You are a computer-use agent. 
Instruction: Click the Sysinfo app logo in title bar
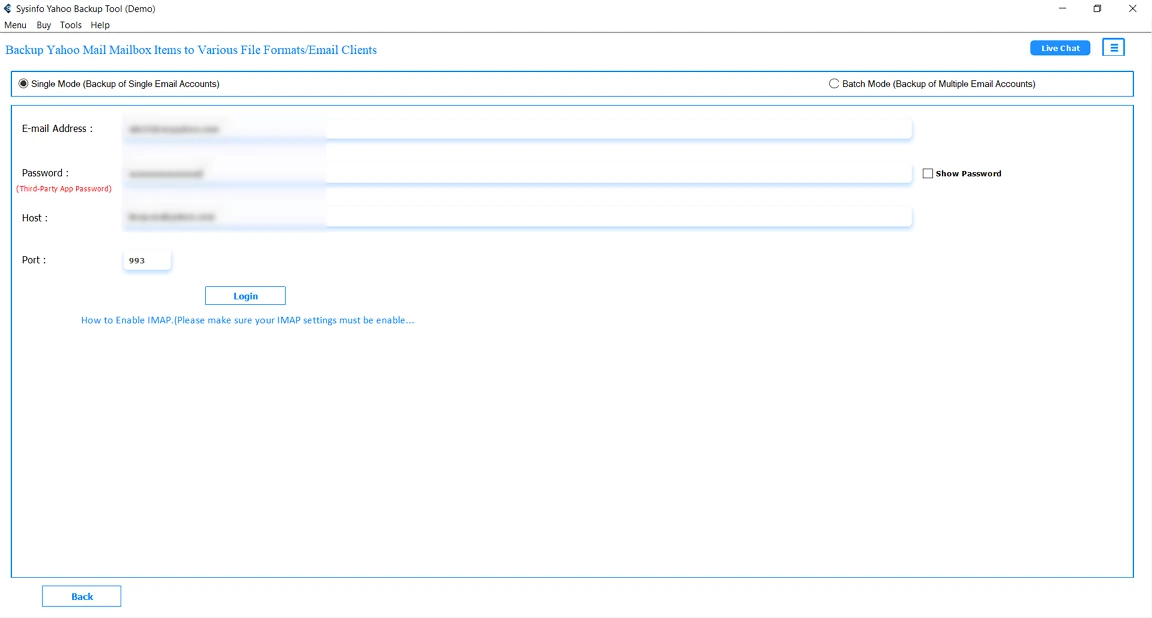click(7, 9)
